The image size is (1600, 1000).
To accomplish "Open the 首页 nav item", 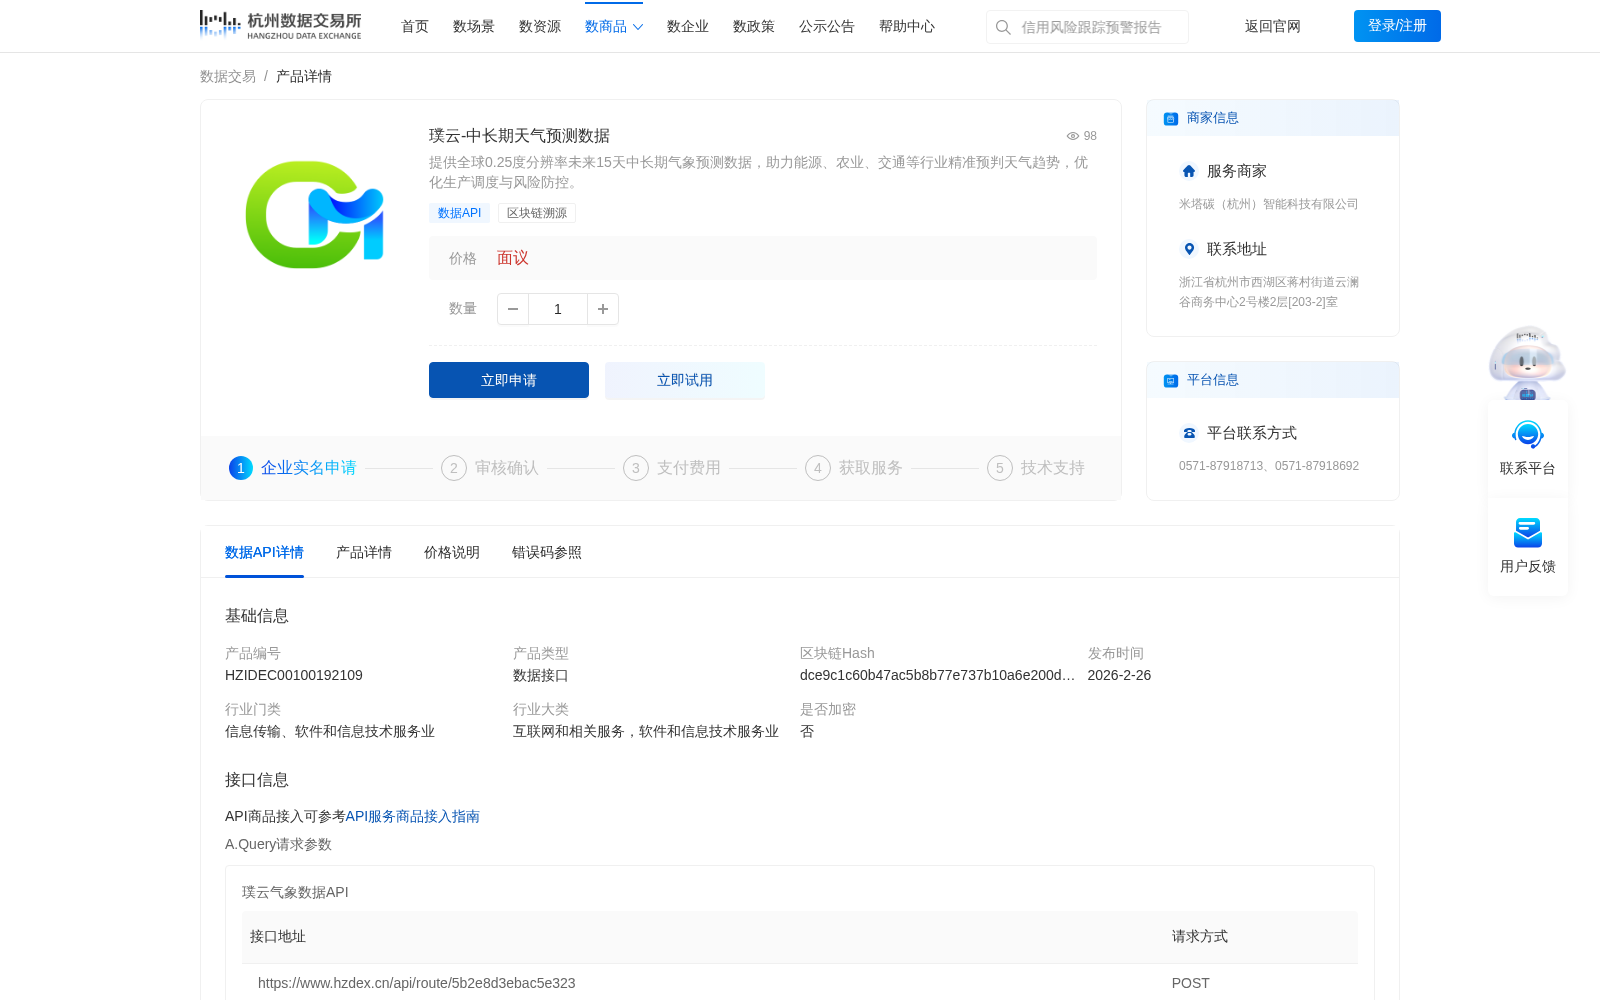I will [415, 27].
